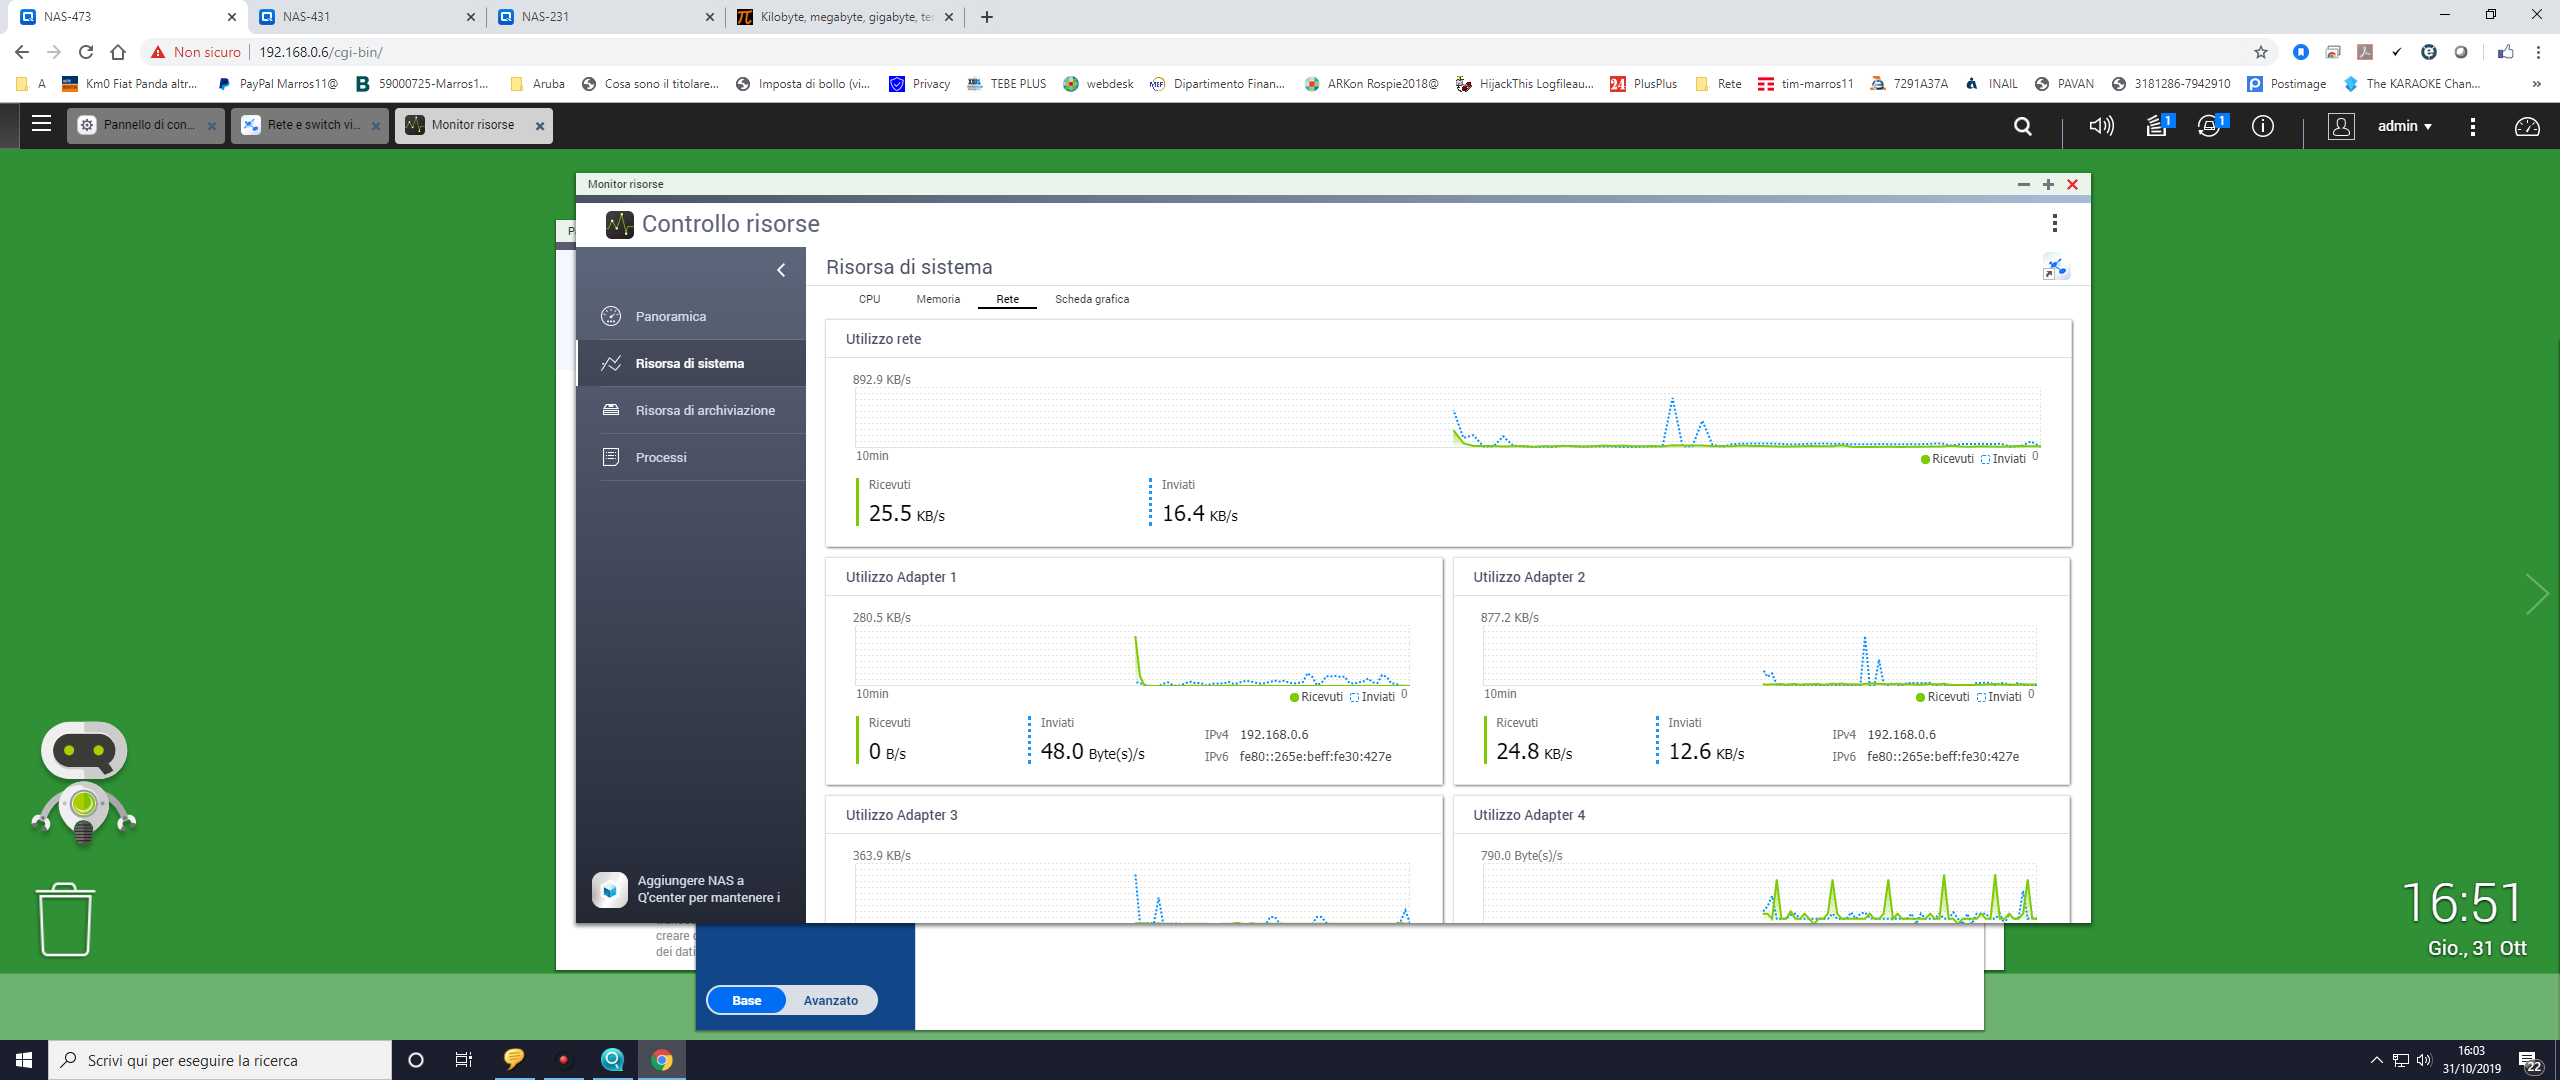Open the volume control speaker icon
The height and width of the screenshot is (1080, 2560).
[2101, 126]
